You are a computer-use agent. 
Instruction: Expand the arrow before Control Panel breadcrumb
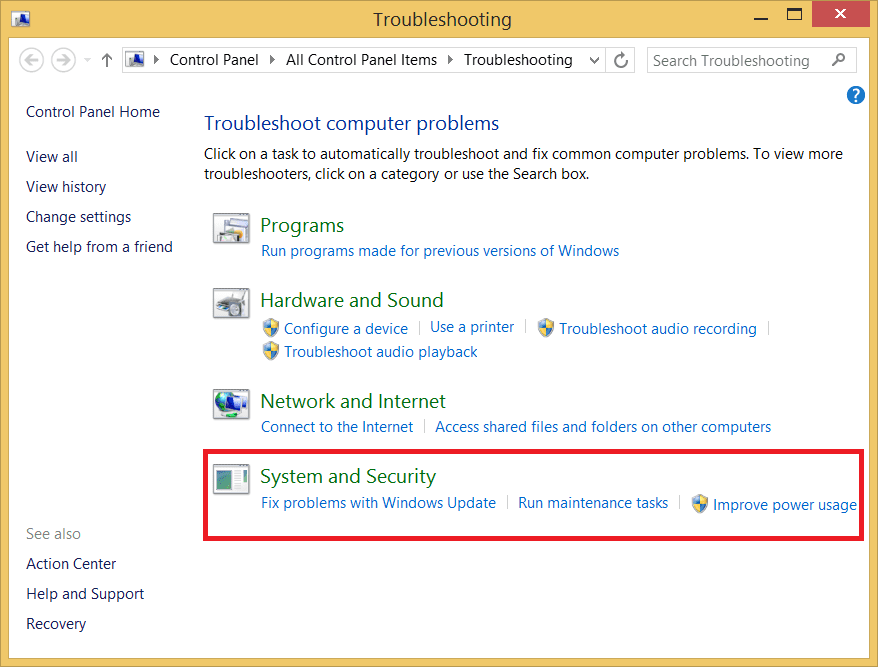pos(157,59)
